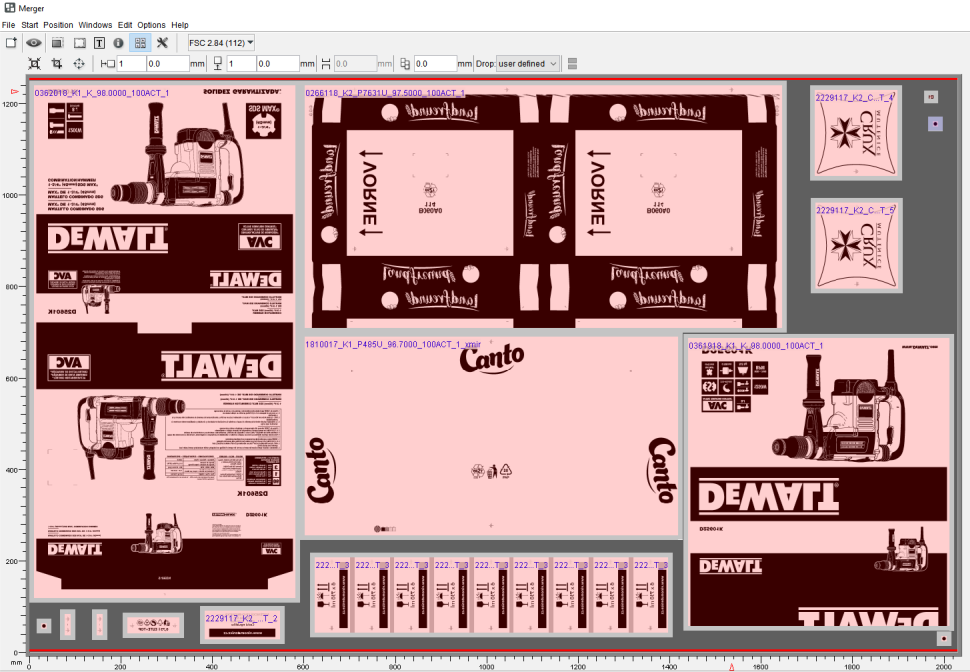Click the stacked copies offset icon

tap(405, 64)
